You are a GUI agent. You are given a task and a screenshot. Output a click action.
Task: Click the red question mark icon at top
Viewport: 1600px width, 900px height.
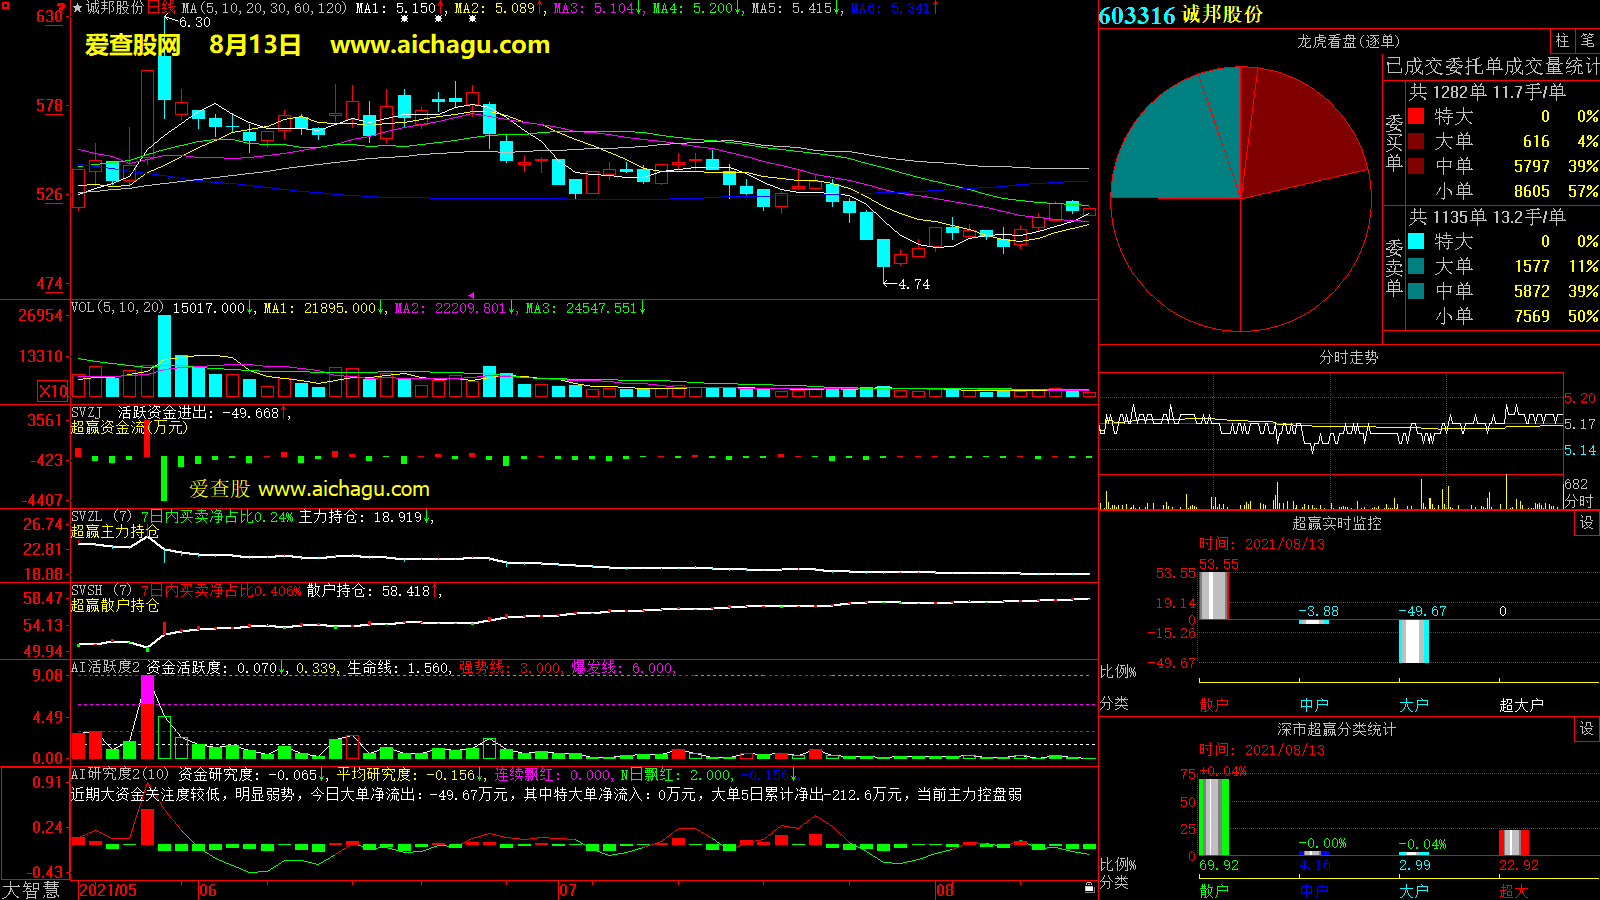pyautogui.click(x=62, y=7)
